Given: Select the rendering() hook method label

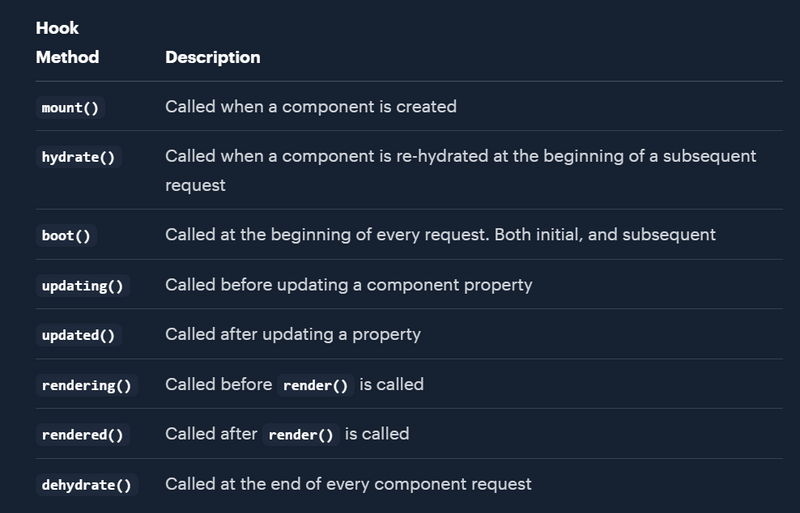Looking at the screenshot, I should pyautogui.click(x=86, y=385).
